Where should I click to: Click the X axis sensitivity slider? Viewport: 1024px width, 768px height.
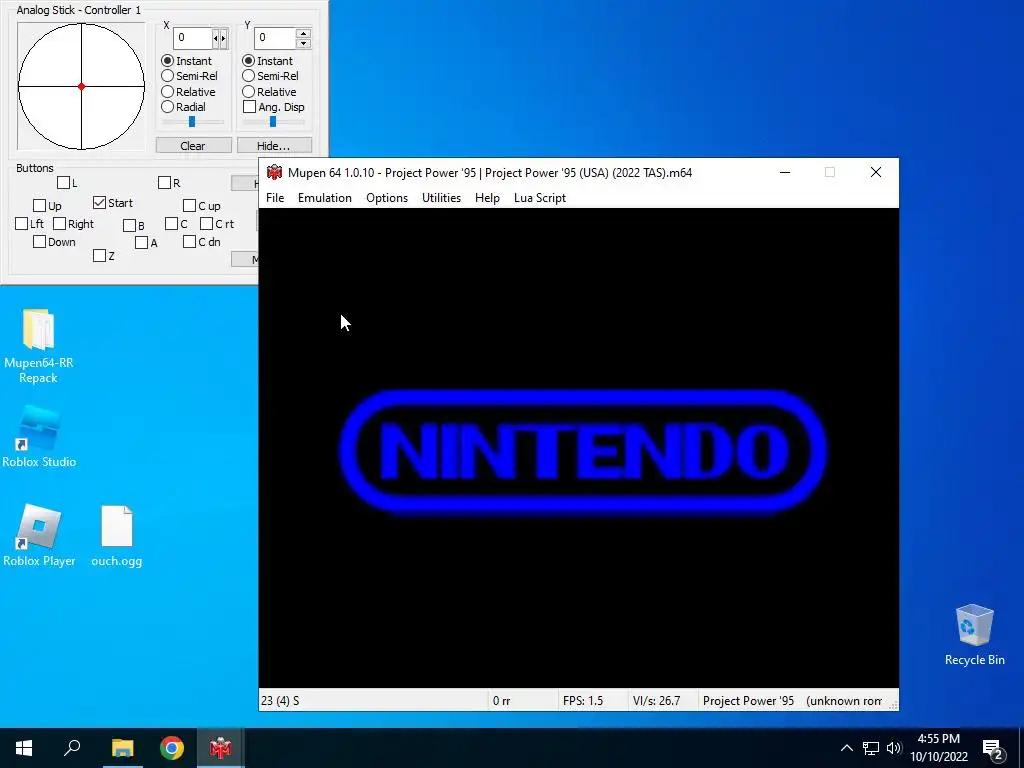(x=192, y=121)
